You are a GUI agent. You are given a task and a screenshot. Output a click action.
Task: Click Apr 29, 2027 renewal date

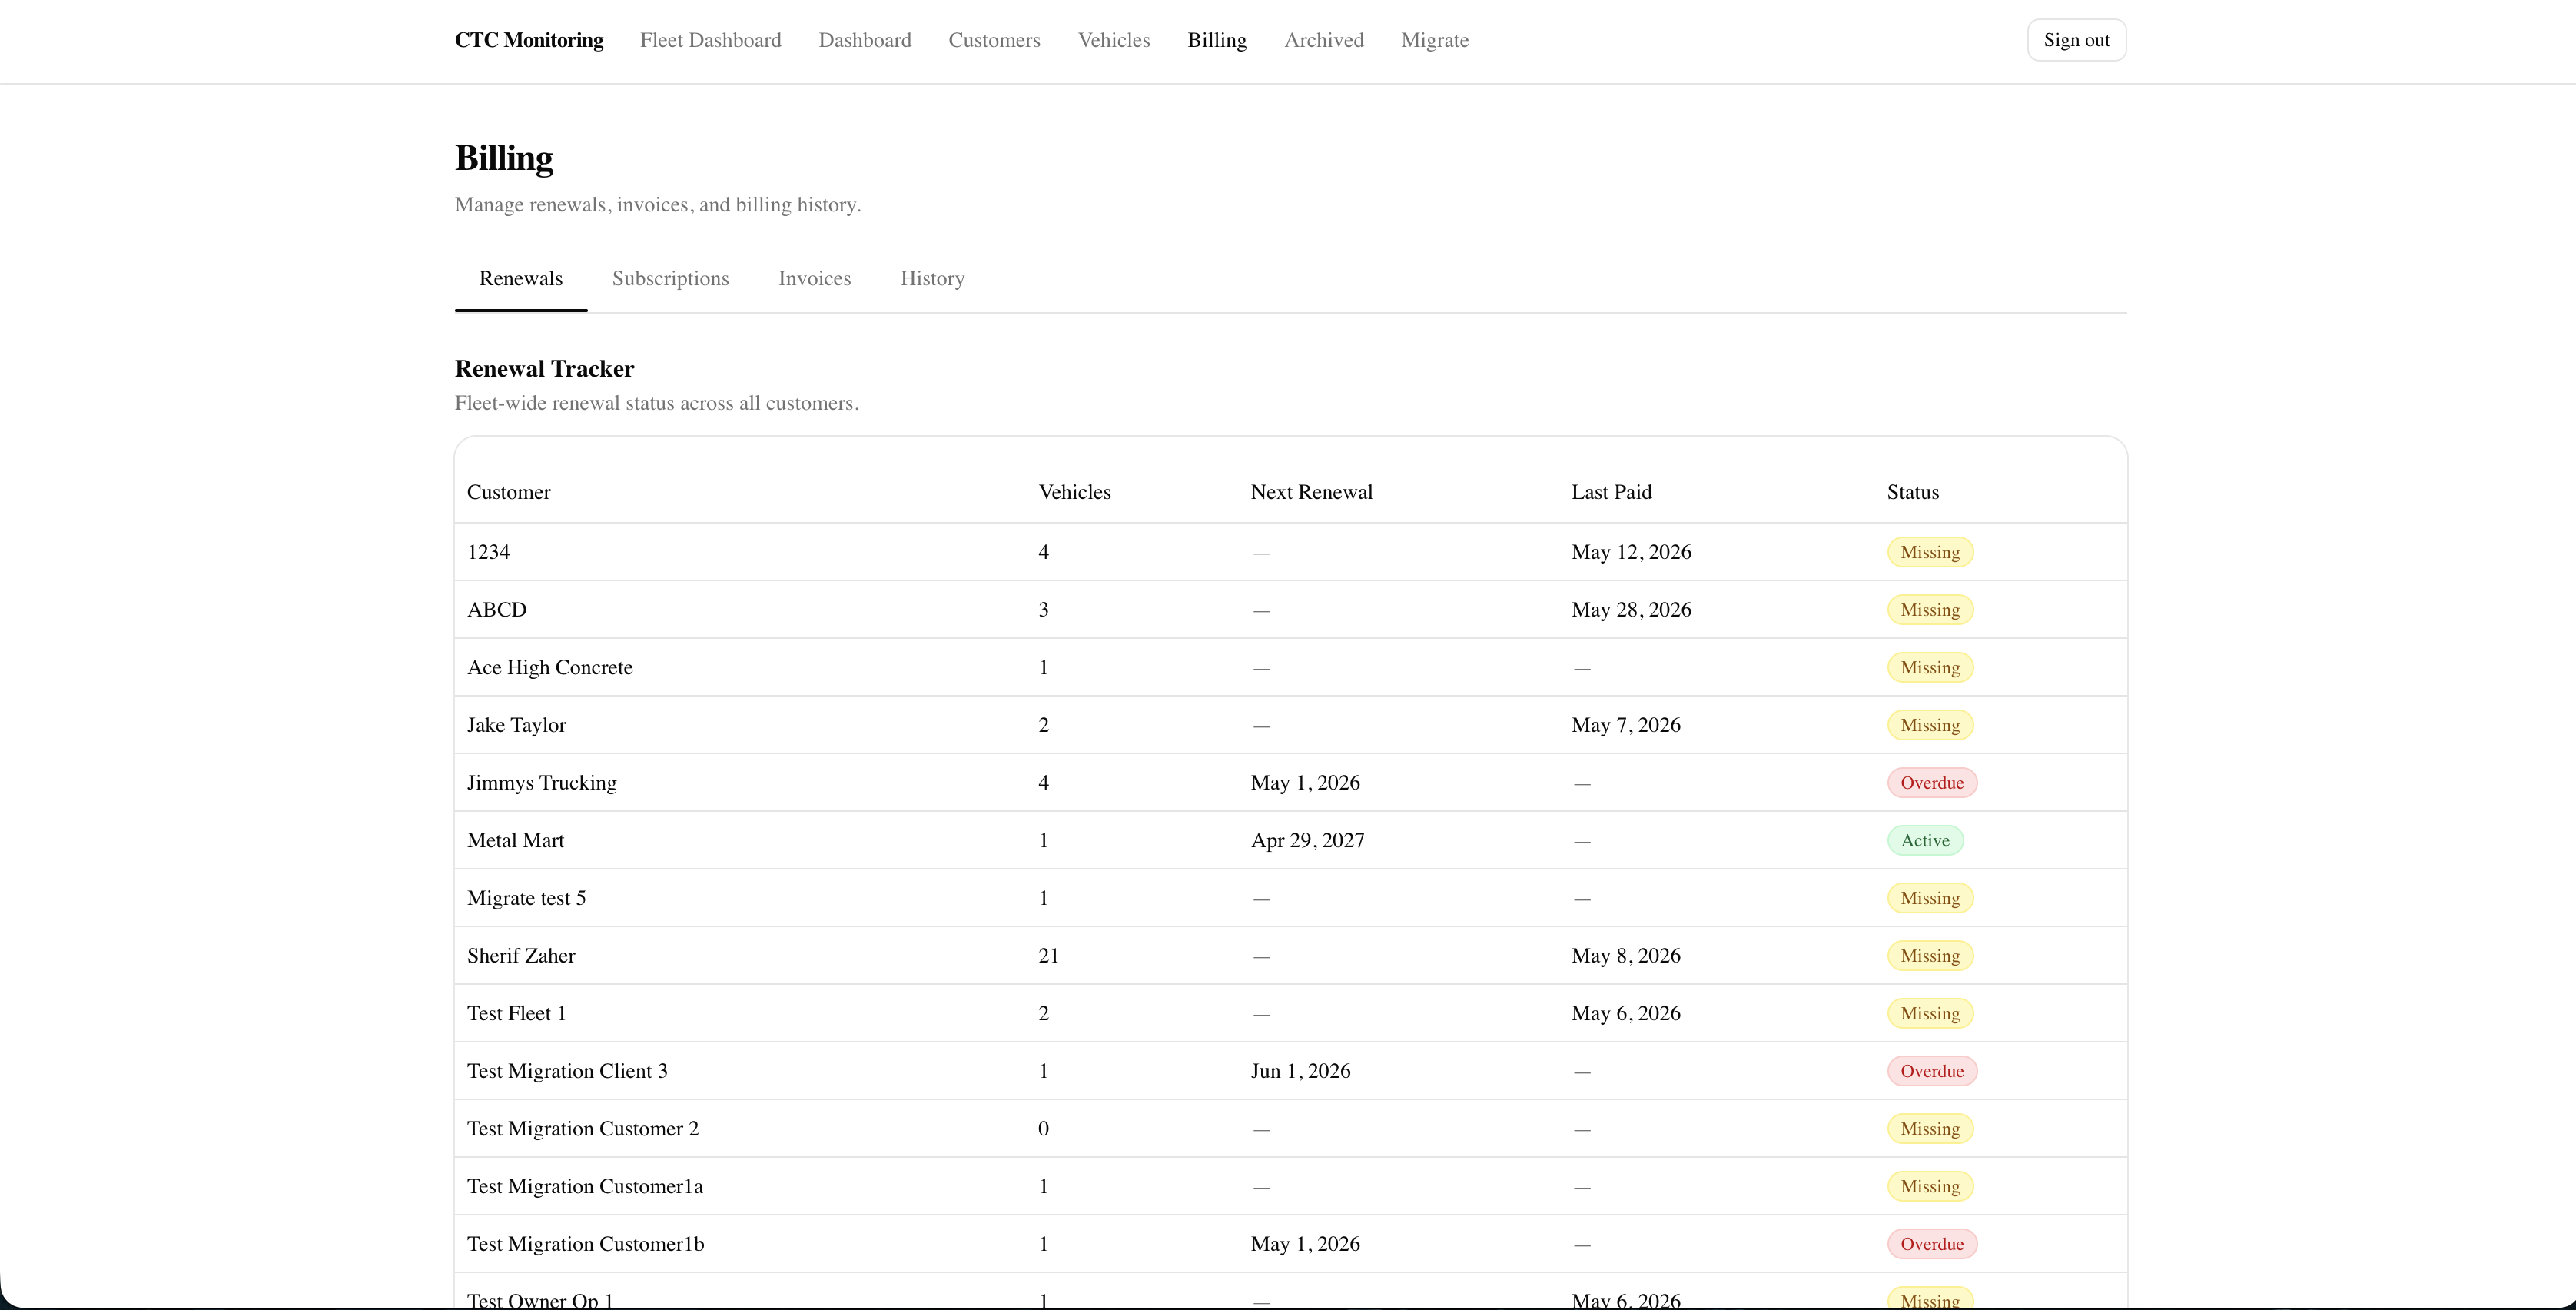click(x=1307, y=840)
